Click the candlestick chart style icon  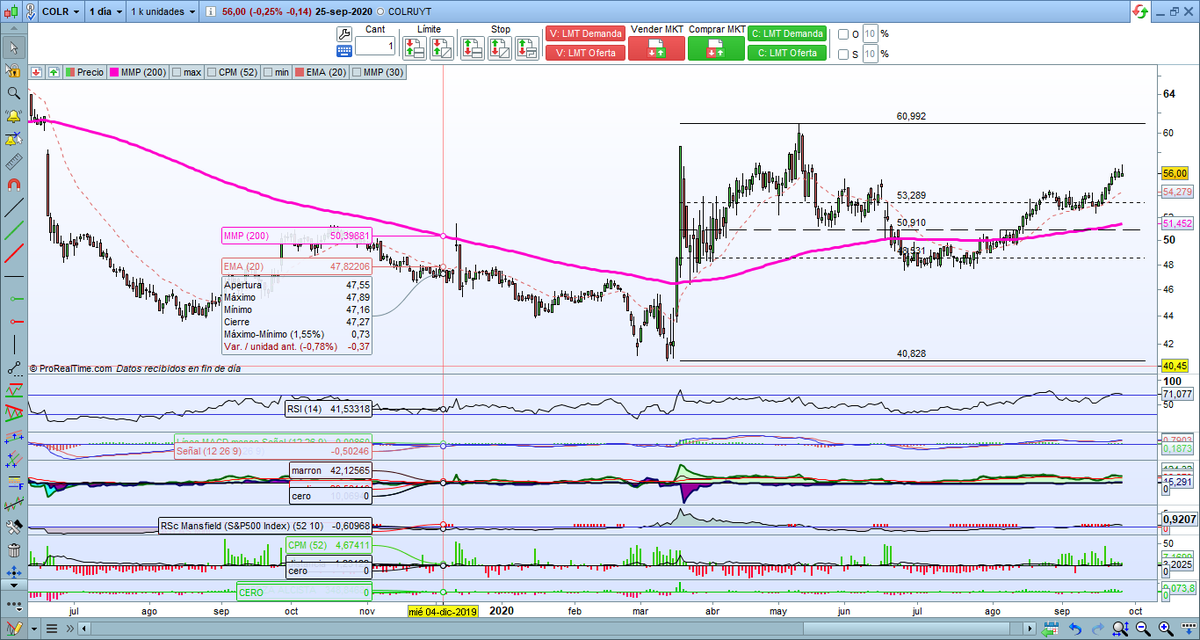pos(10,12)
